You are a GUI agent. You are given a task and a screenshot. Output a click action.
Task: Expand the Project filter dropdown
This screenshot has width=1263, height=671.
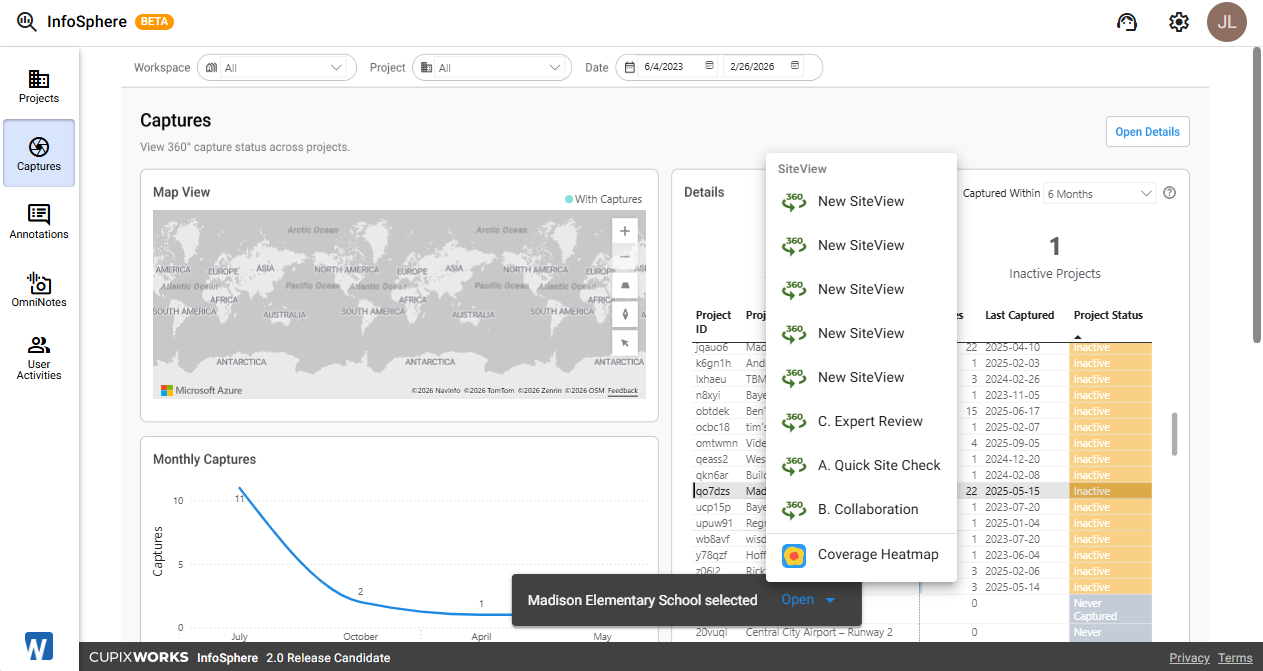click(x=492, y=67)
